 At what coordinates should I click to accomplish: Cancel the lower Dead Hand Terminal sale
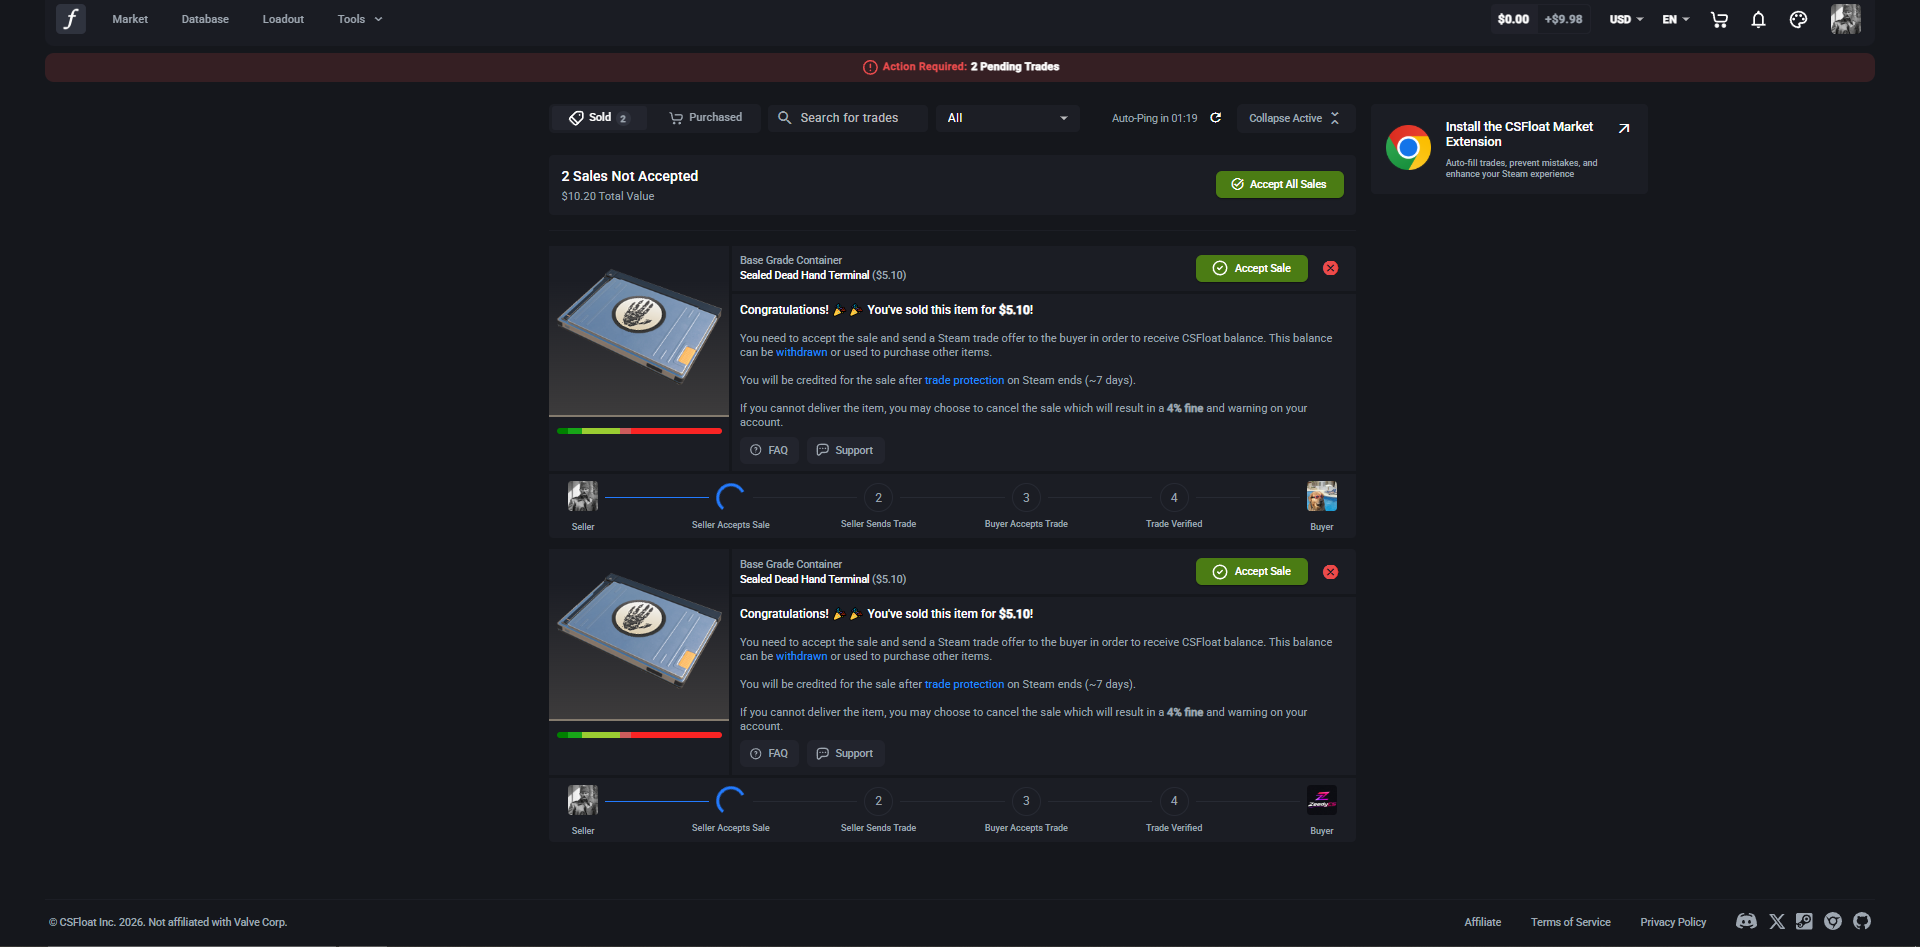[x=1330, y=572]
